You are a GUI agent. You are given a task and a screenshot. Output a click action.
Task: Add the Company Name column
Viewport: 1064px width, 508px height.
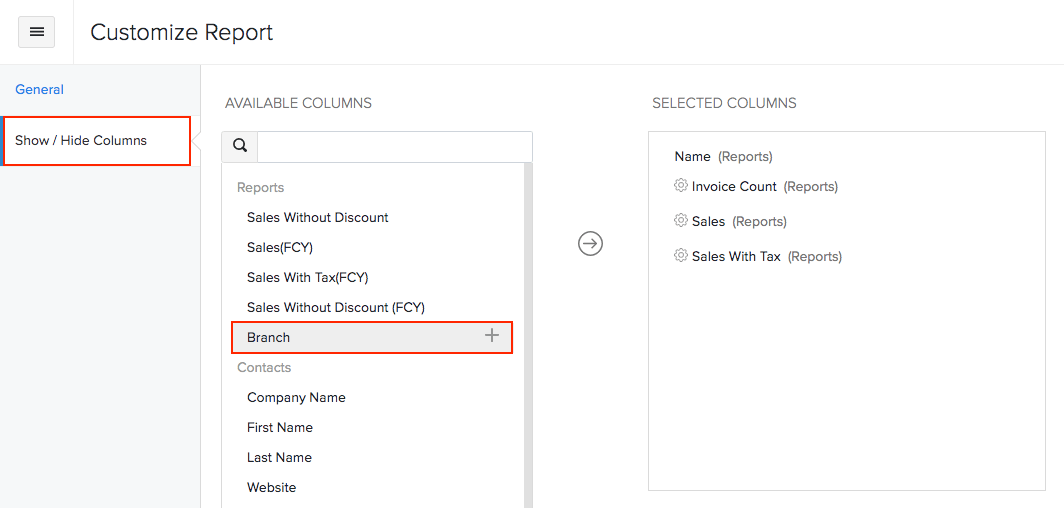tap(296, 397)
